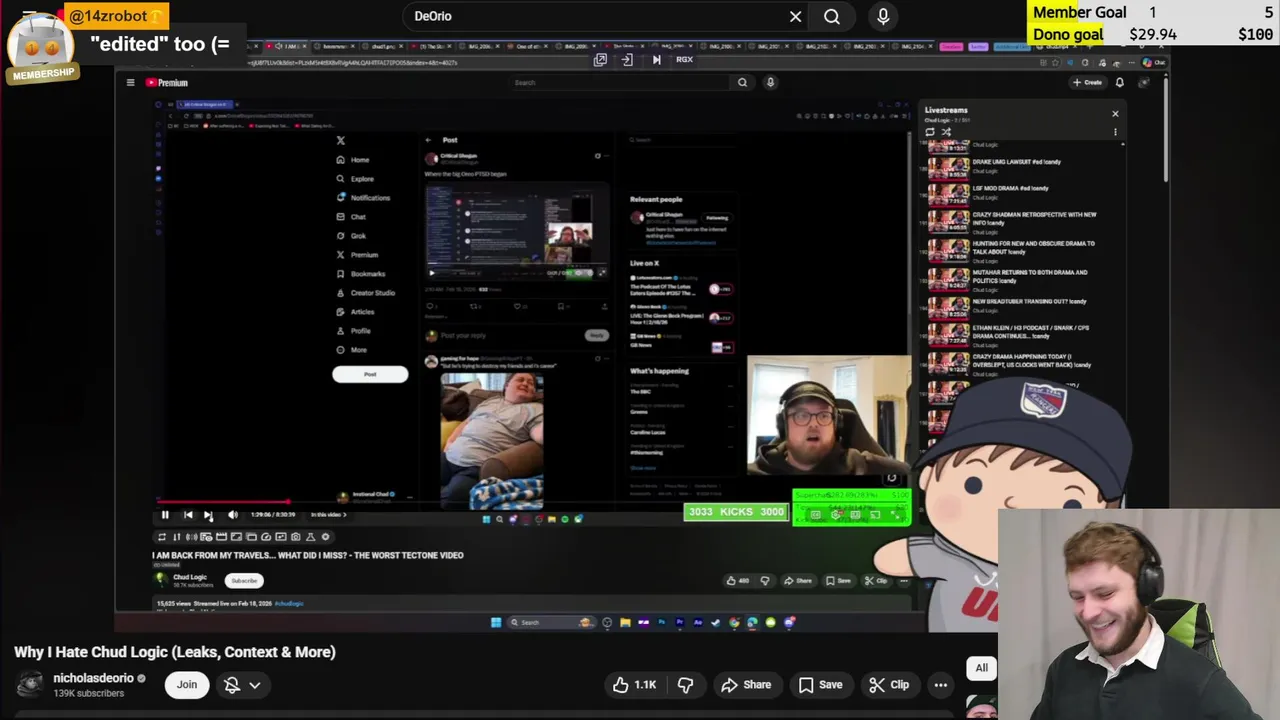Join nicholasdeorio channel membership

coord(187,685)
